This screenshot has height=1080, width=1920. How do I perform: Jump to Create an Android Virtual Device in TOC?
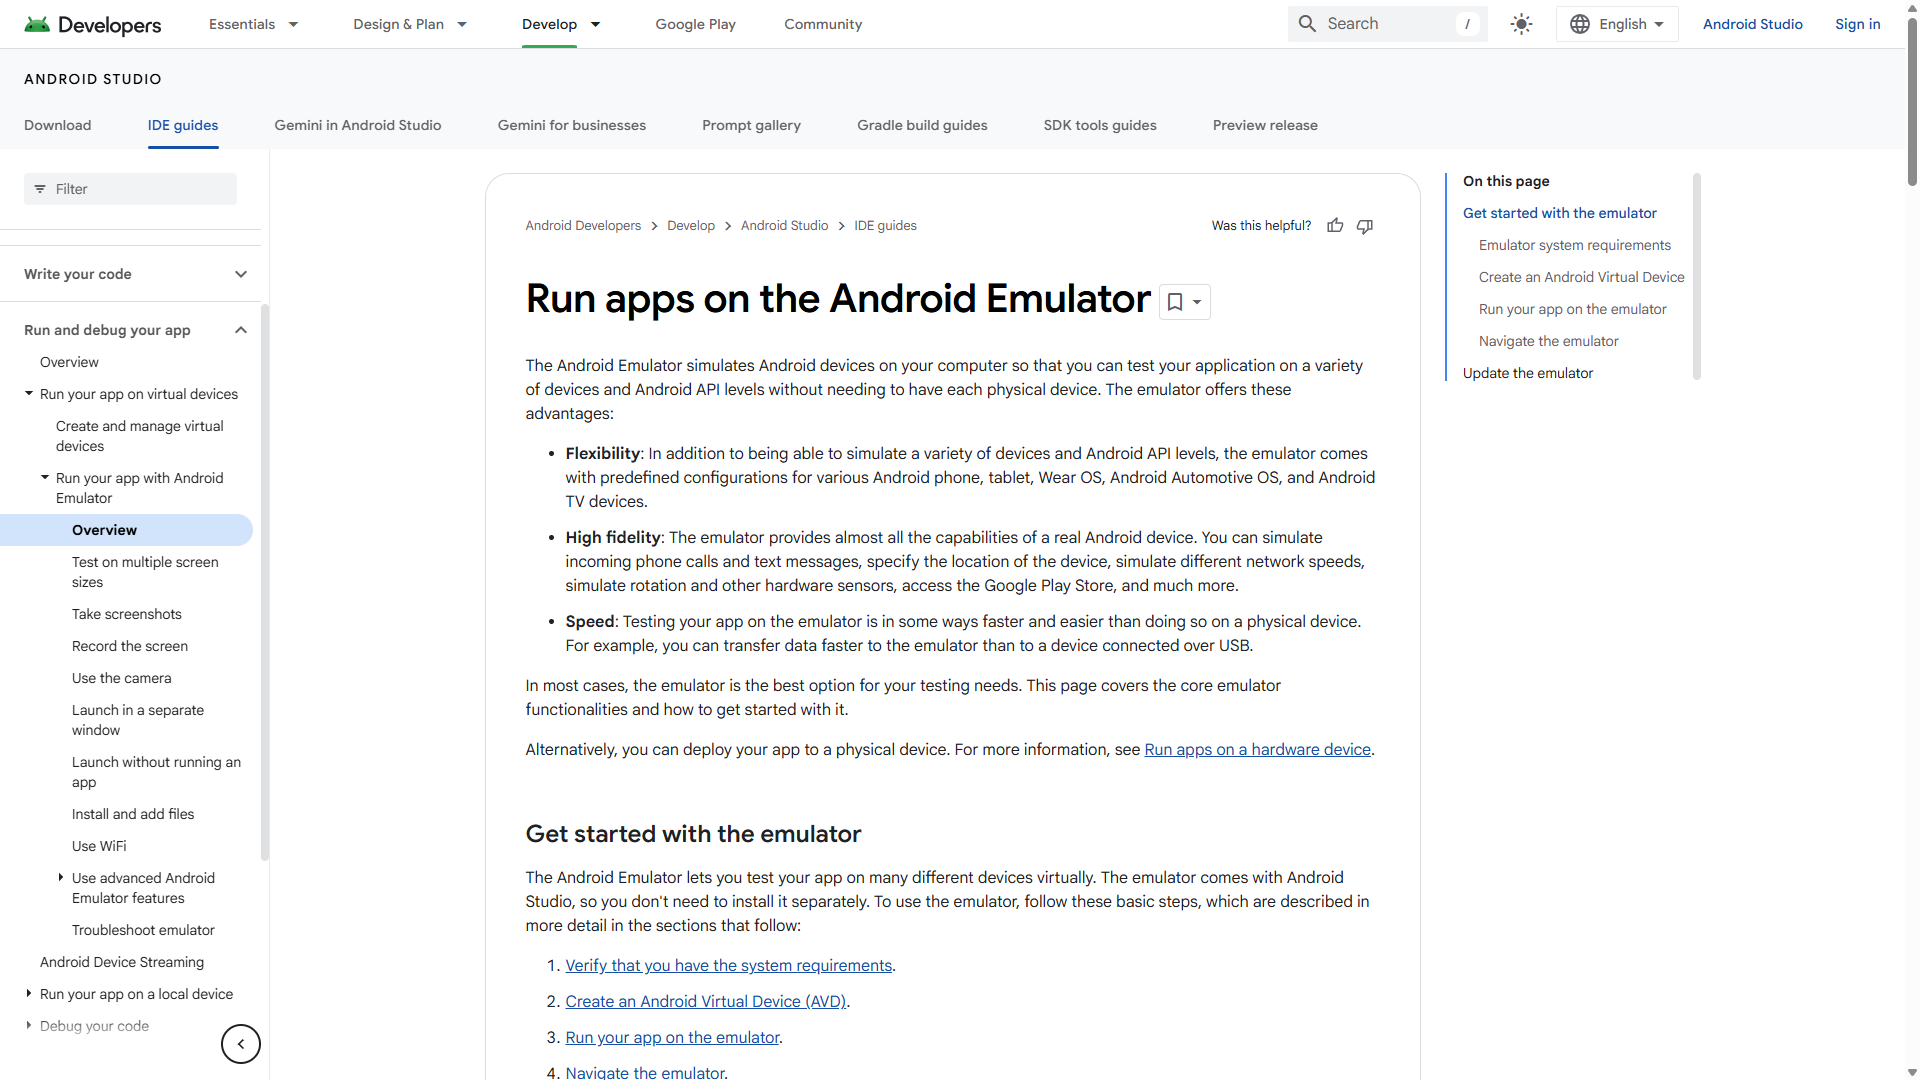click(x=1582, y=277)
